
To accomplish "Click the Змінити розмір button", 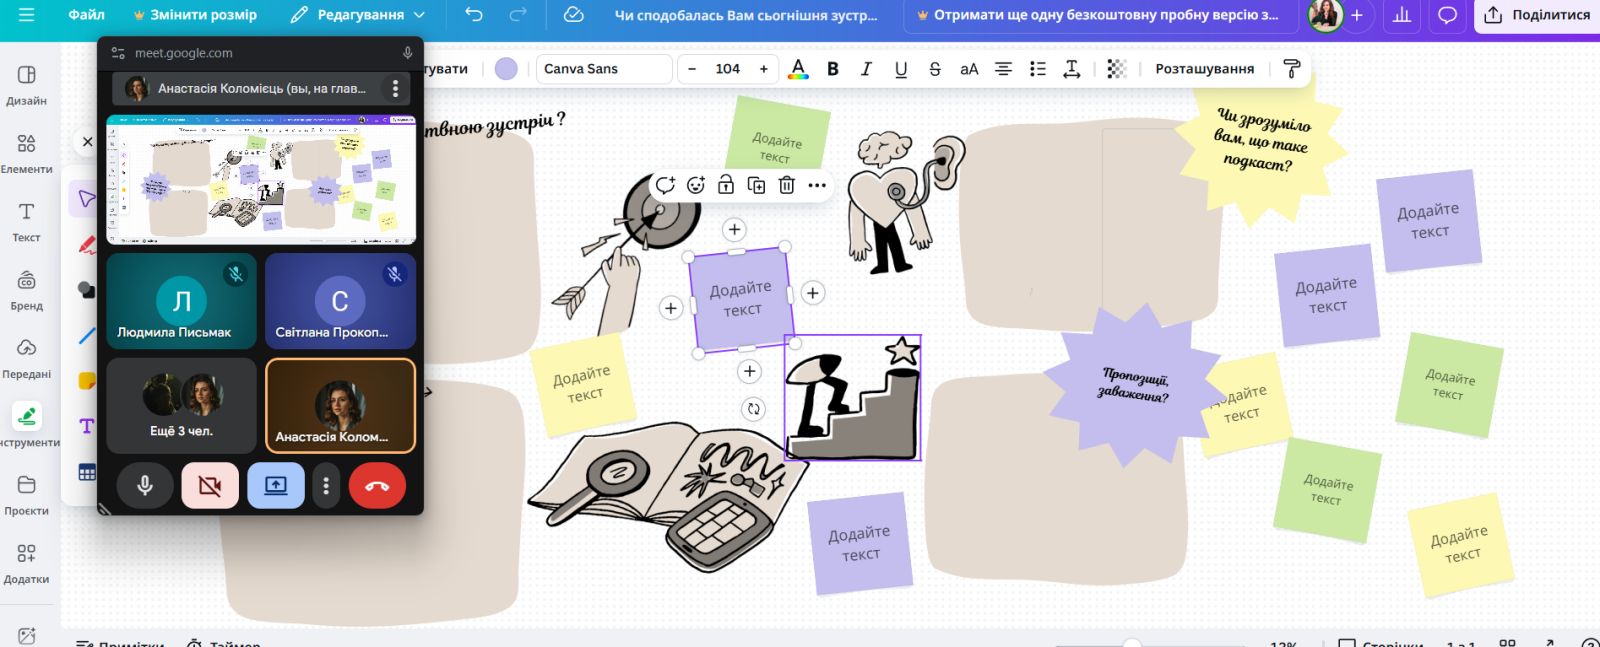I will click(195, 15).
